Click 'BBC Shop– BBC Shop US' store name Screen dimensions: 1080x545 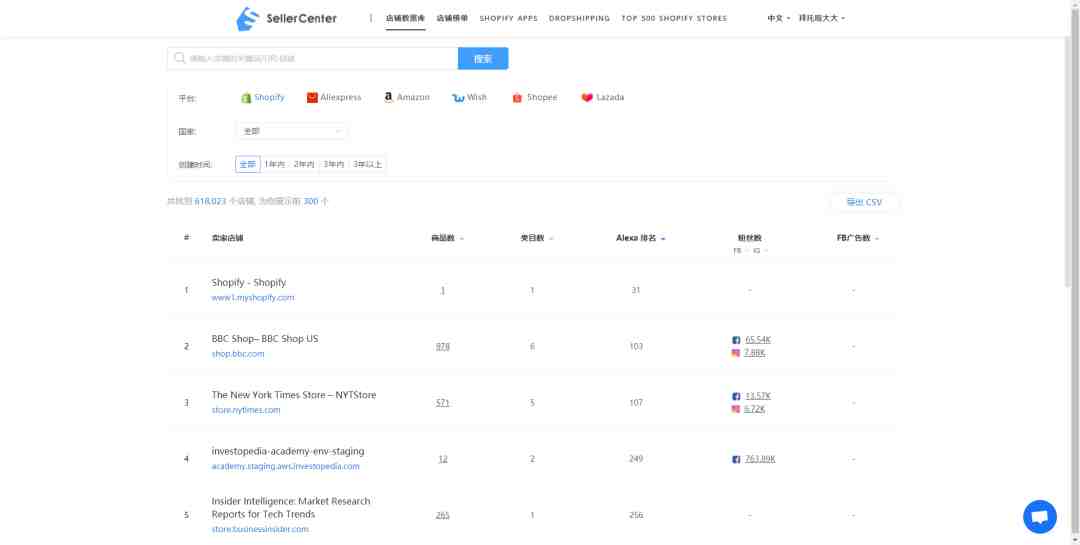point(264,339)
